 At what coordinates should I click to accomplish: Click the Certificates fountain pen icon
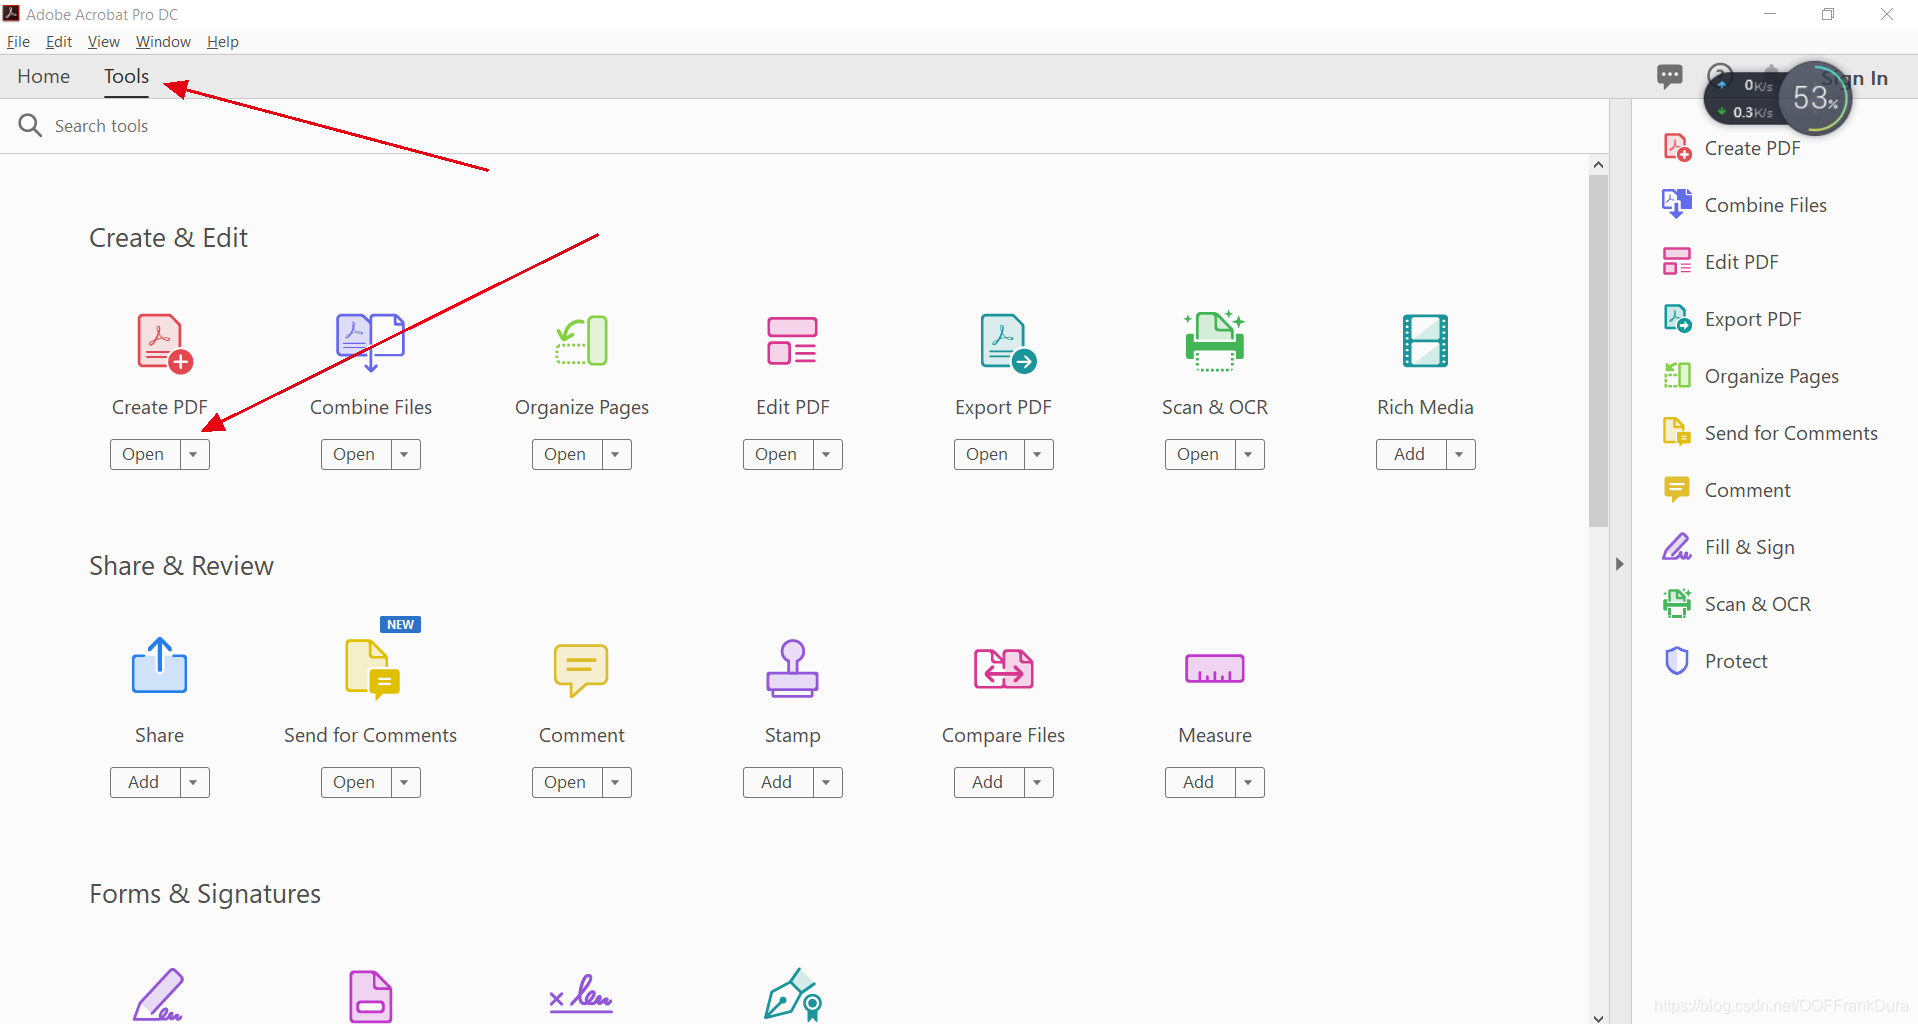point(793,995)
